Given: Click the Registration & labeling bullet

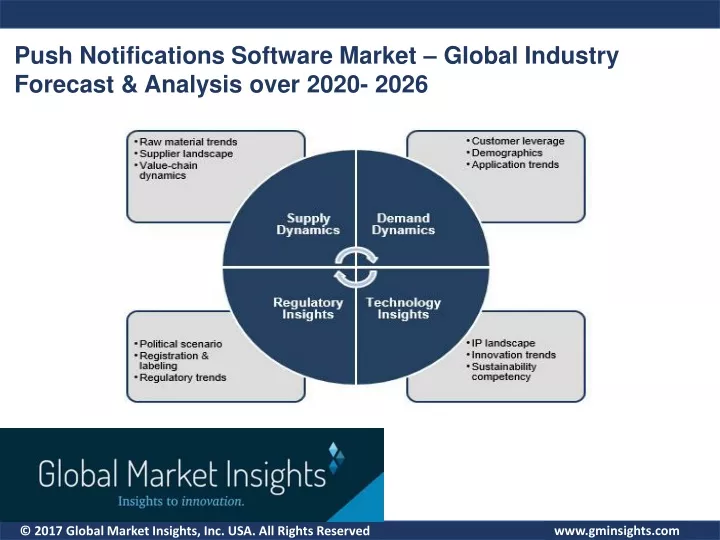Looking at the screenshot, I should point(171,360).
